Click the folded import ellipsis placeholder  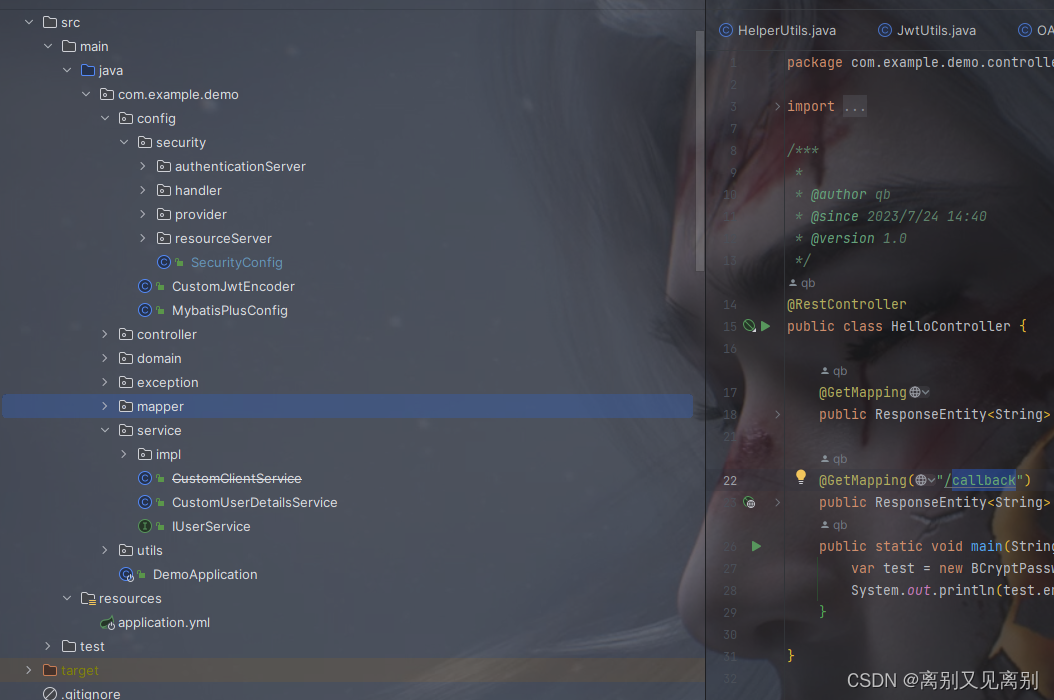click(855, 106)
